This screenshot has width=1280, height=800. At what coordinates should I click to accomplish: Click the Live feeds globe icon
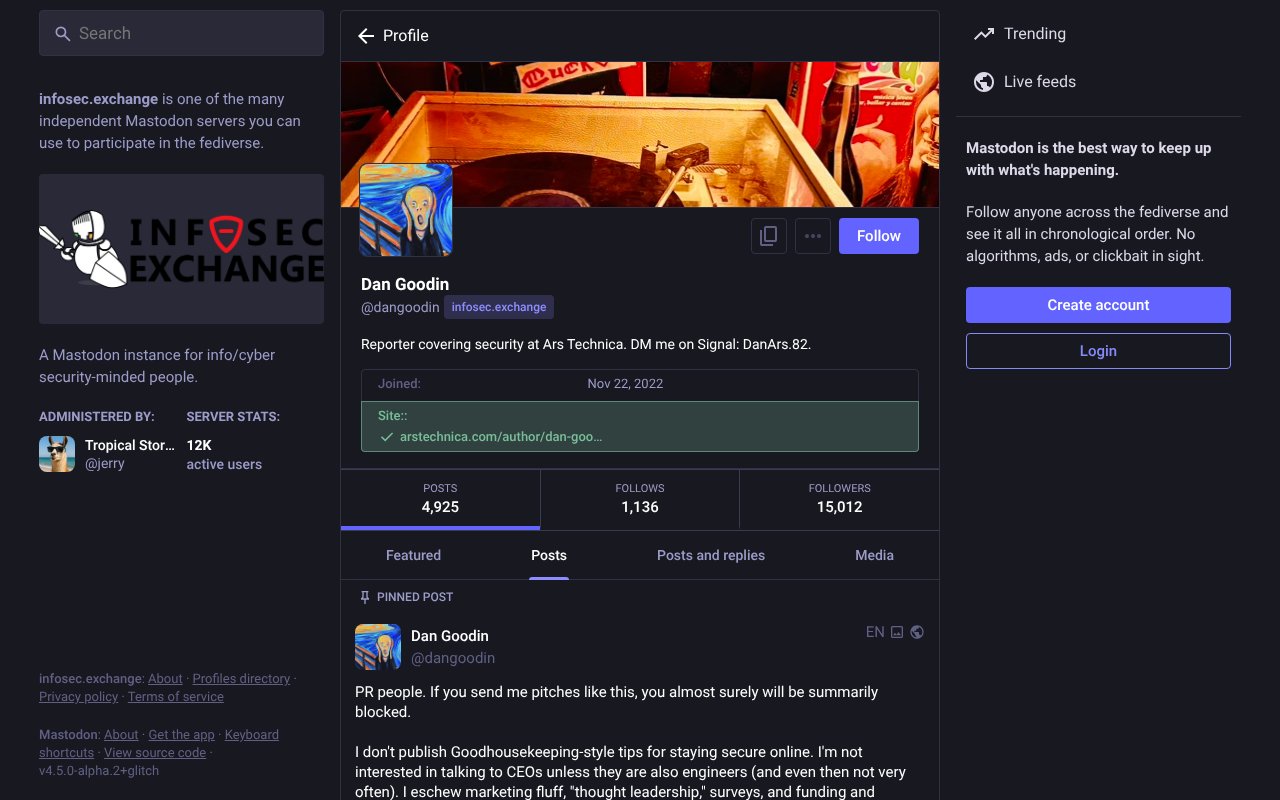click(984, 82)
